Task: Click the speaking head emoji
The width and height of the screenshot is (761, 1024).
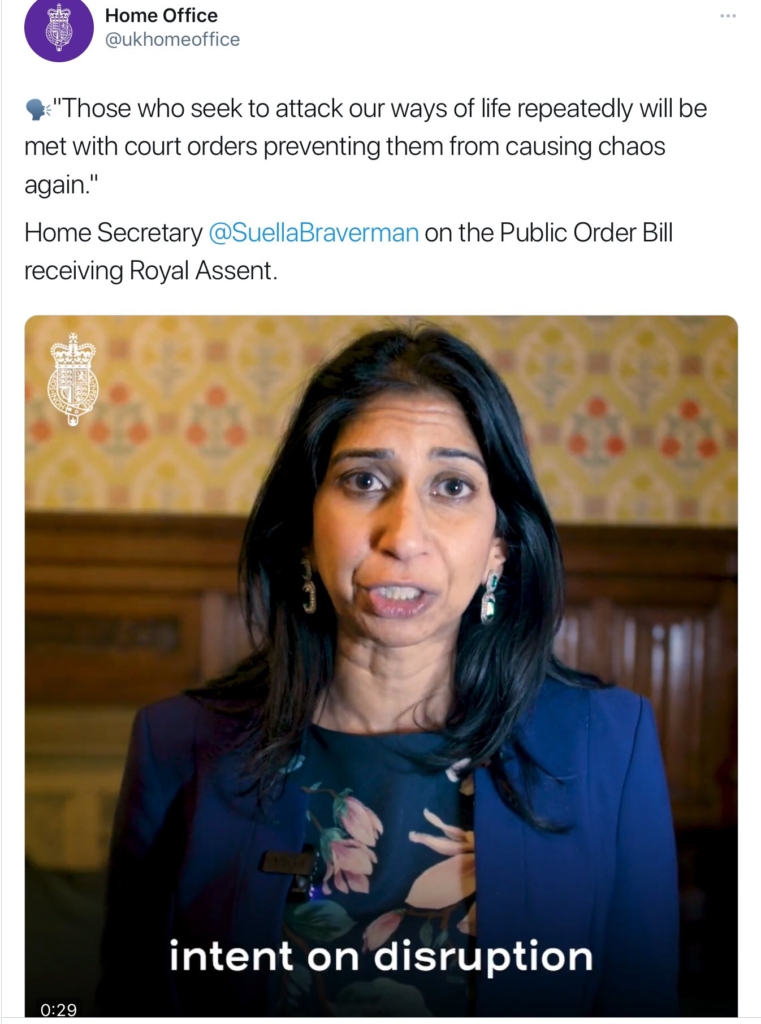Action: [38, 110]
